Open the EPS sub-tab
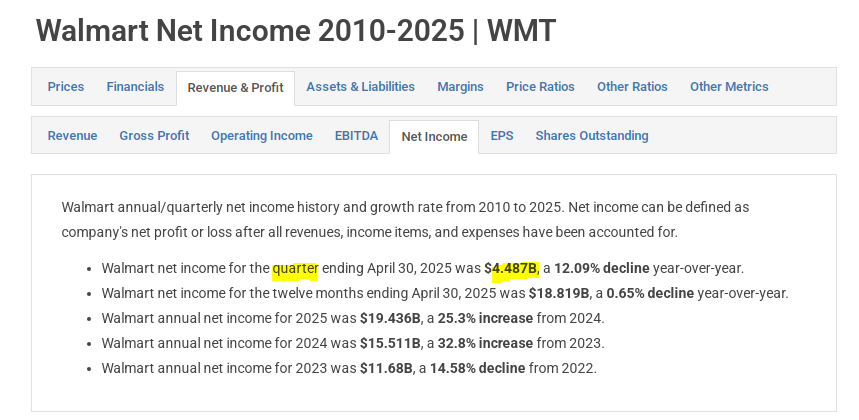The width and height of the screenshot is (859, 420). [502, 136]
